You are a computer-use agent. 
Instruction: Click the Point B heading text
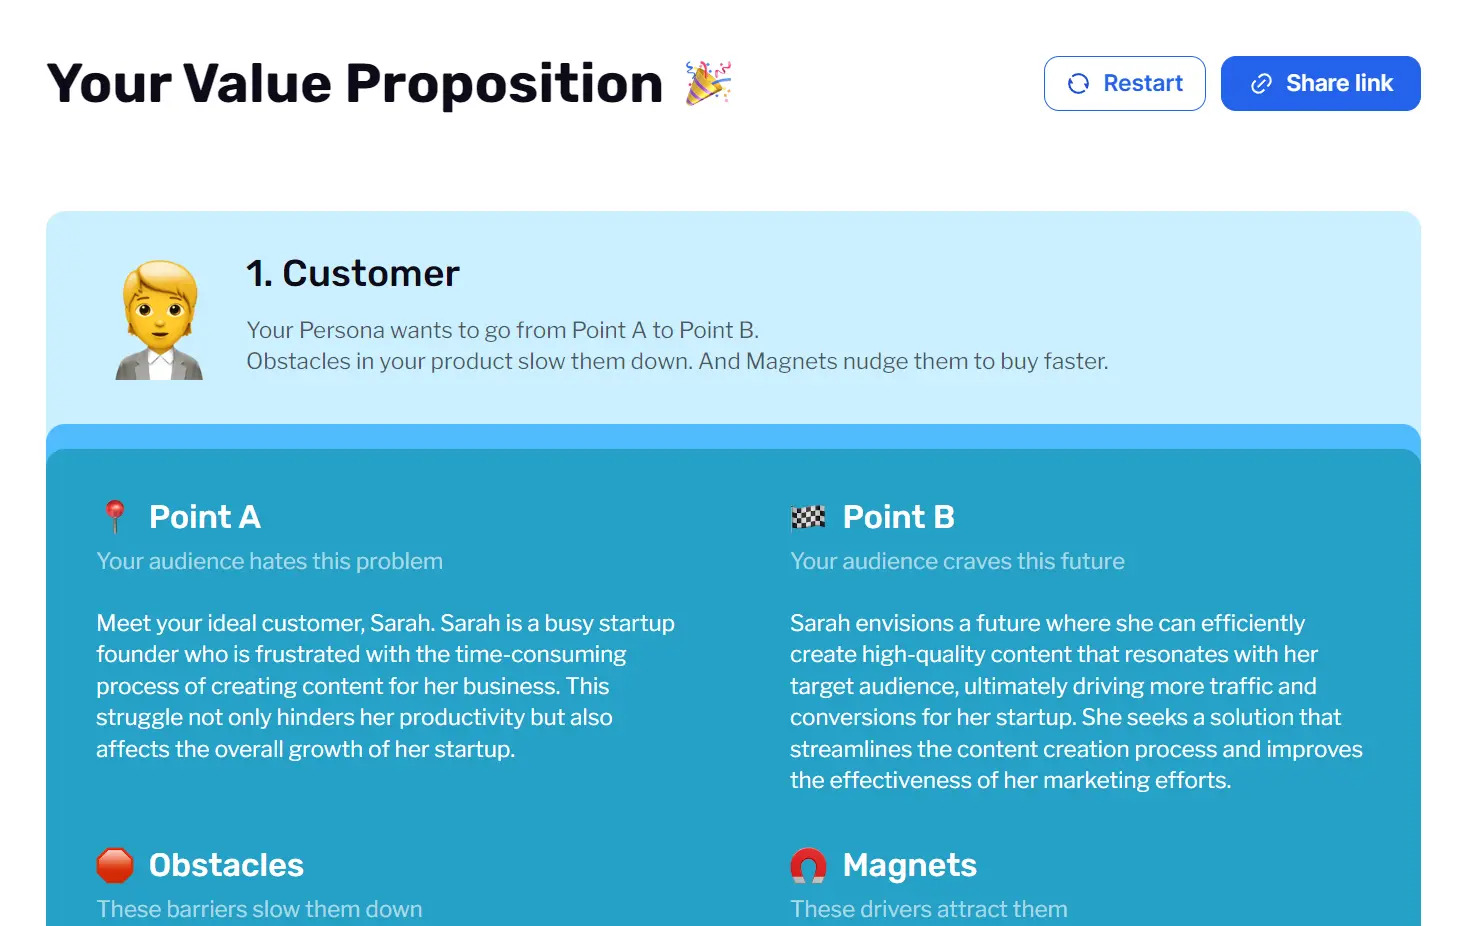coord(899,516)
